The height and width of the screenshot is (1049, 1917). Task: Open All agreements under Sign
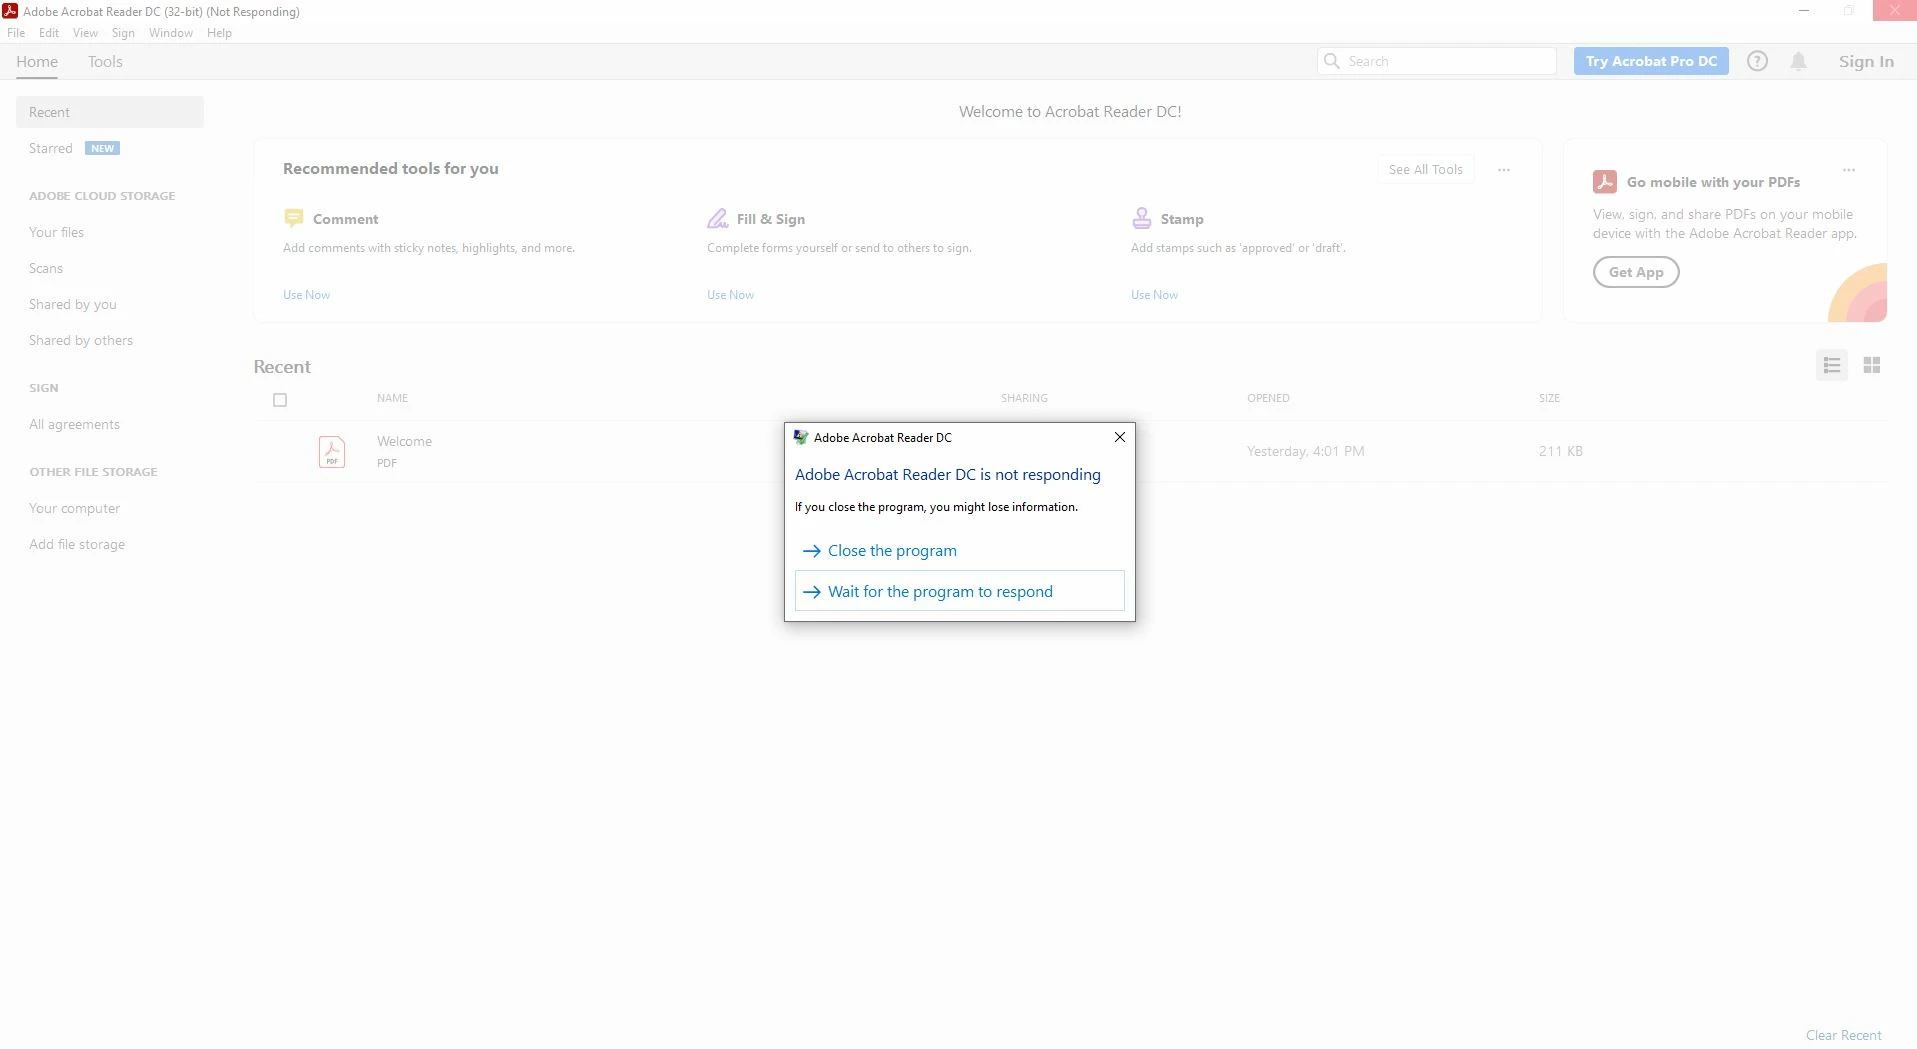(74, 424)
